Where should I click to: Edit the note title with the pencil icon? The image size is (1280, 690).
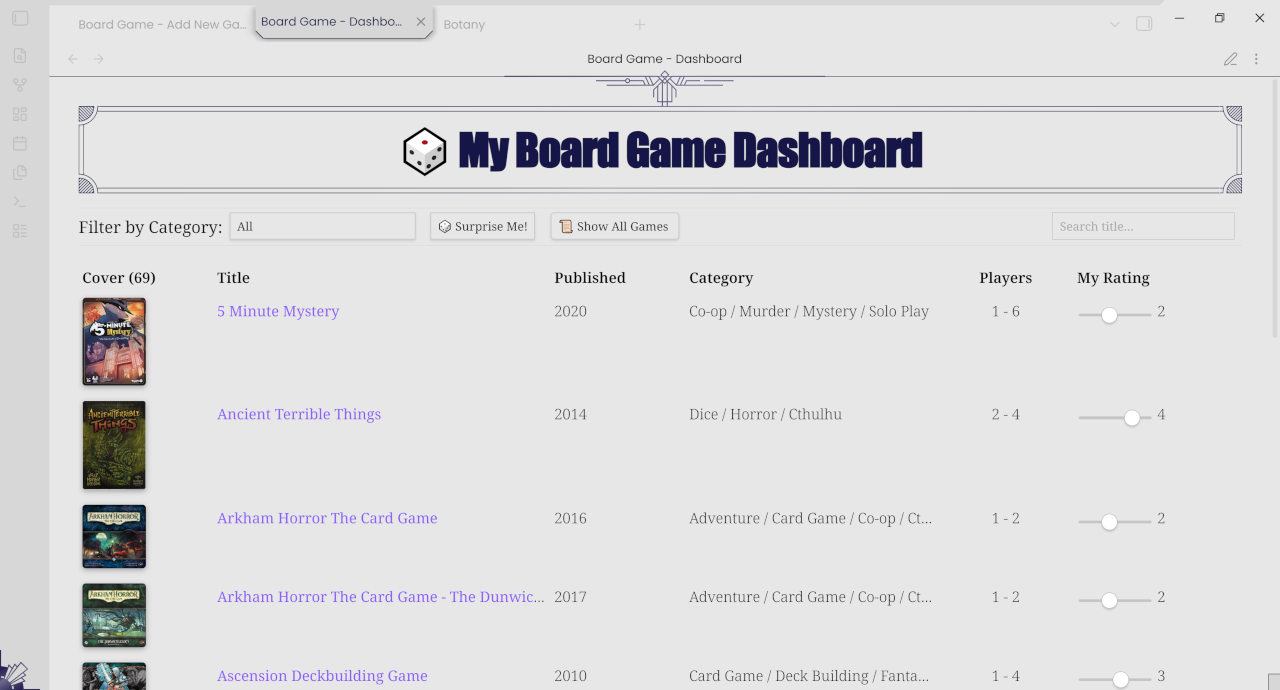(x=1230, y=59)
